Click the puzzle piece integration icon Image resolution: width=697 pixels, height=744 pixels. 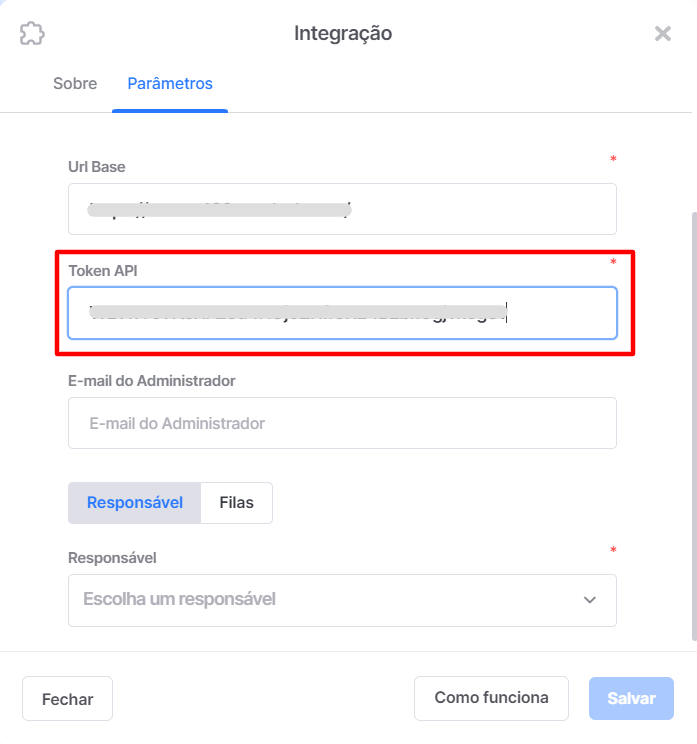(32, 33)
